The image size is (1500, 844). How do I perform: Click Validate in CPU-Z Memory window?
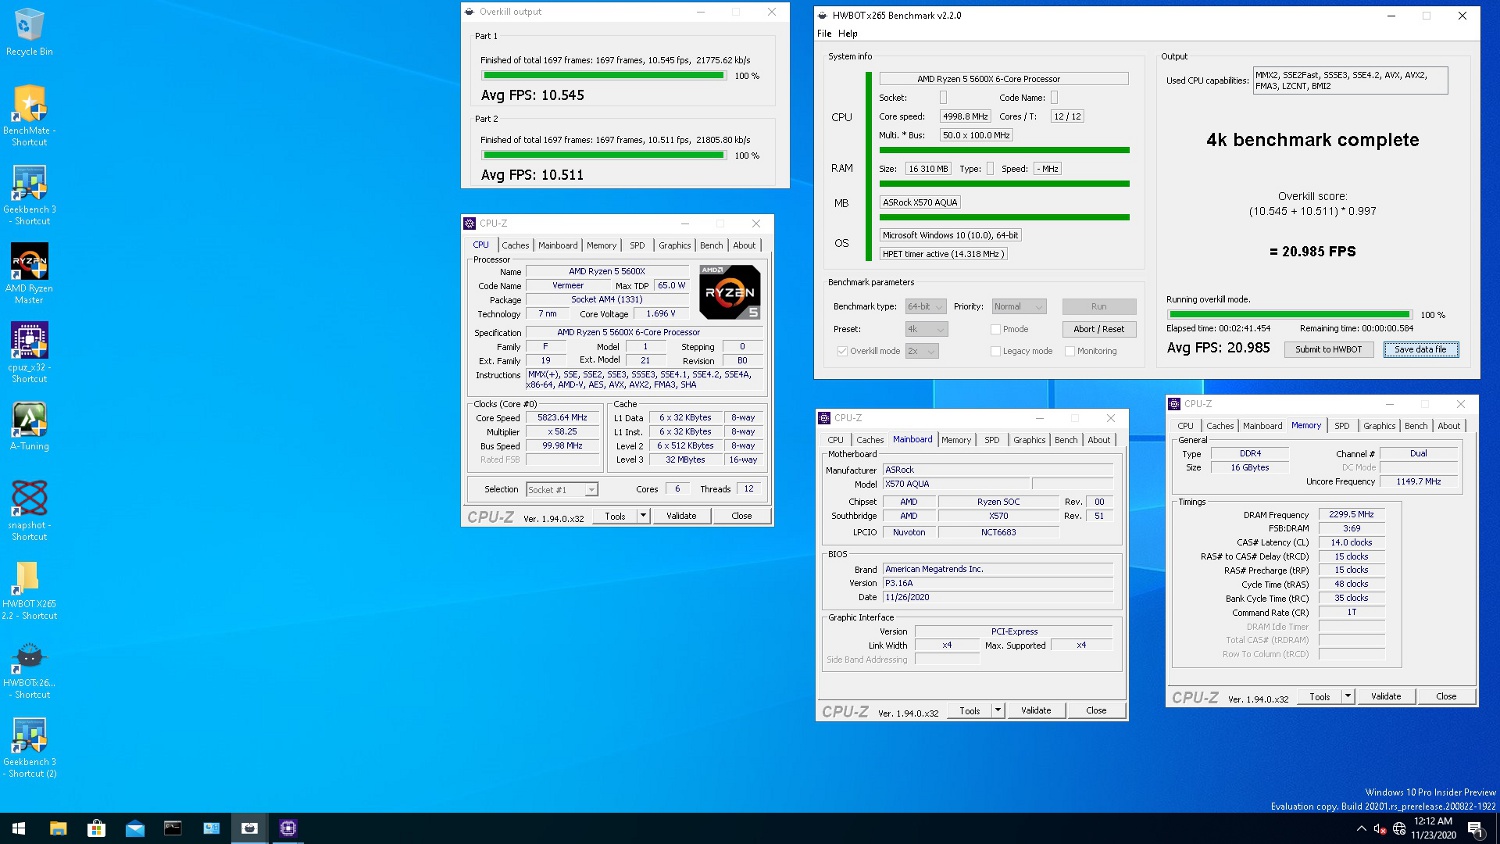coord(1386,697)
